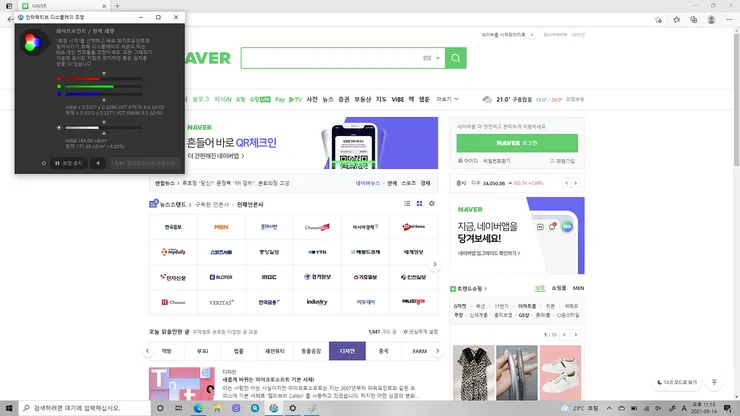Click the green channel gain bar

[104, 86]
